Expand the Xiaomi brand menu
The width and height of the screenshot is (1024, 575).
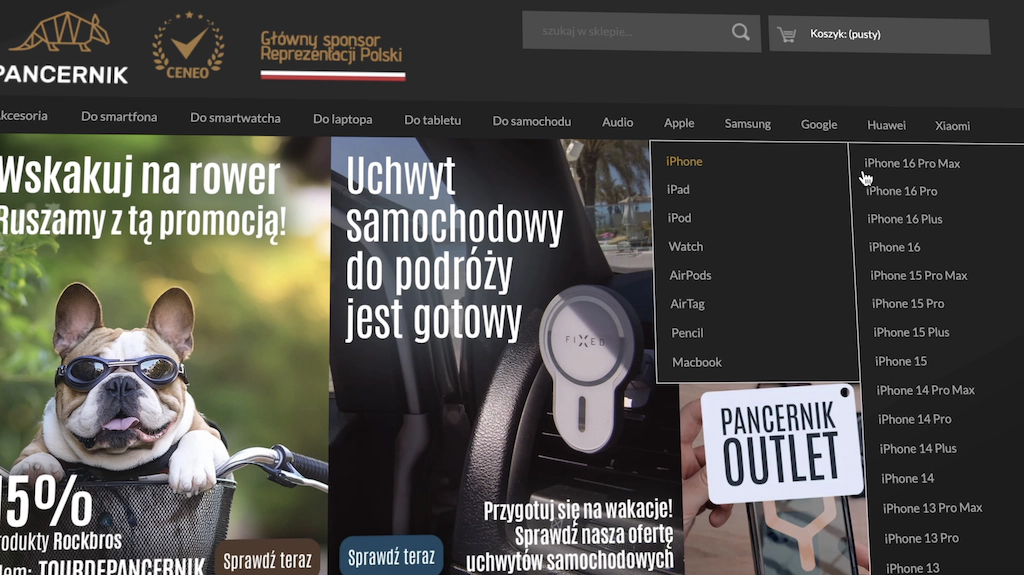click(952, 126)
